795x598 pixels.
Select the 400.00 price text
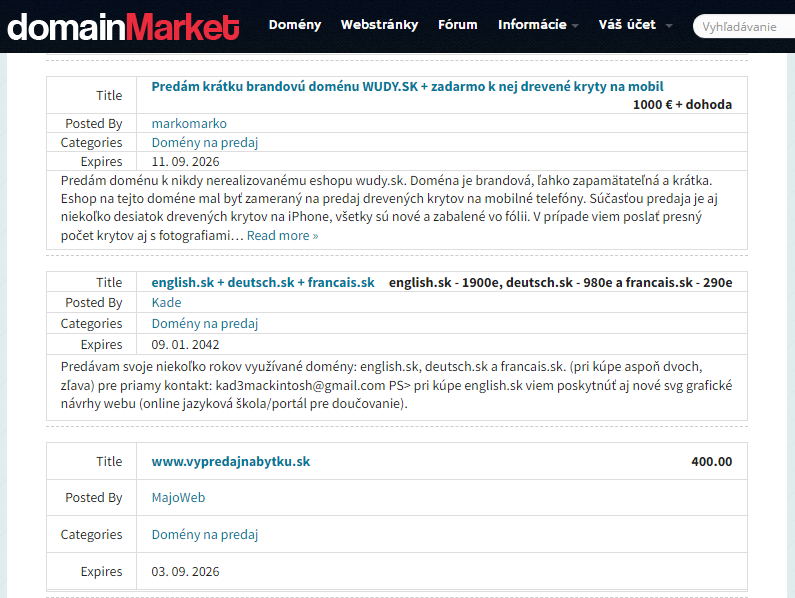point(712,462)
